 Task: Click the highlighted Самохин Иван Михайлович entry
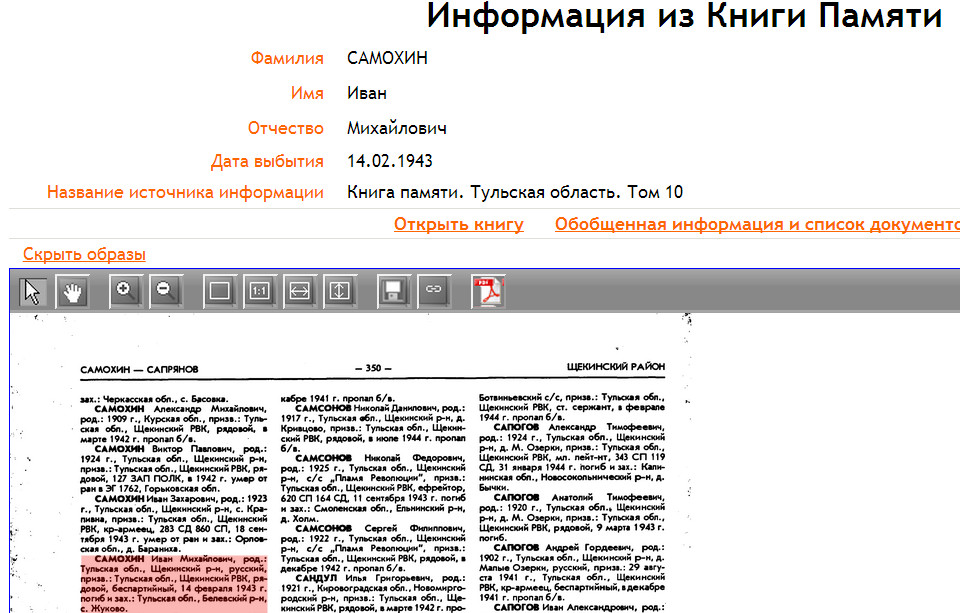172,582
